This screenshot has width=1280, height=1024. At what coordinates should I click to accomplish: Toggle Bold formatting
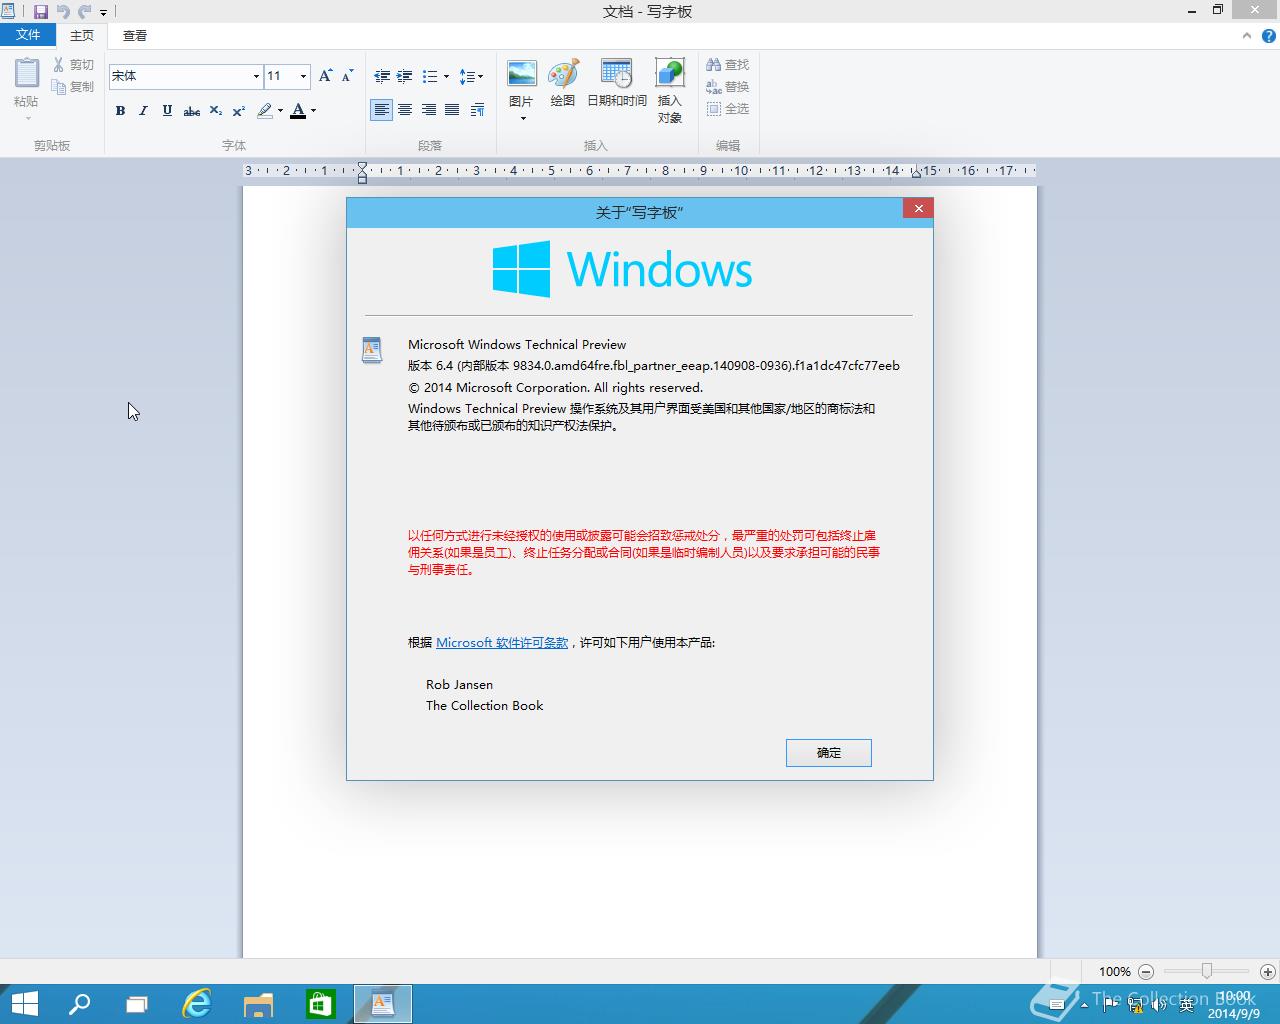point(120,111)
